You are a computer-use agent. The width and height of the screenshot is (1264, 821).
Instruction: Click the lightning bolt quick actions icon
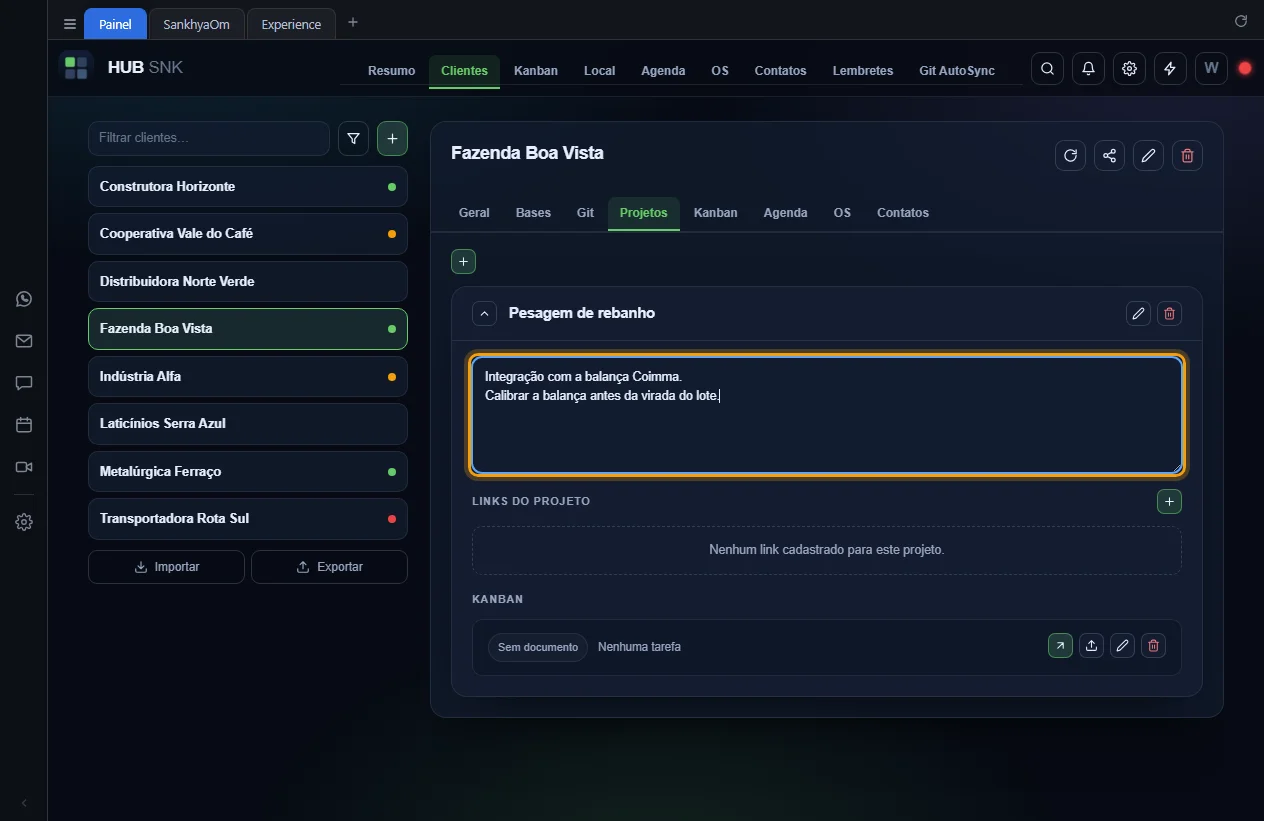click(1170, 69)
